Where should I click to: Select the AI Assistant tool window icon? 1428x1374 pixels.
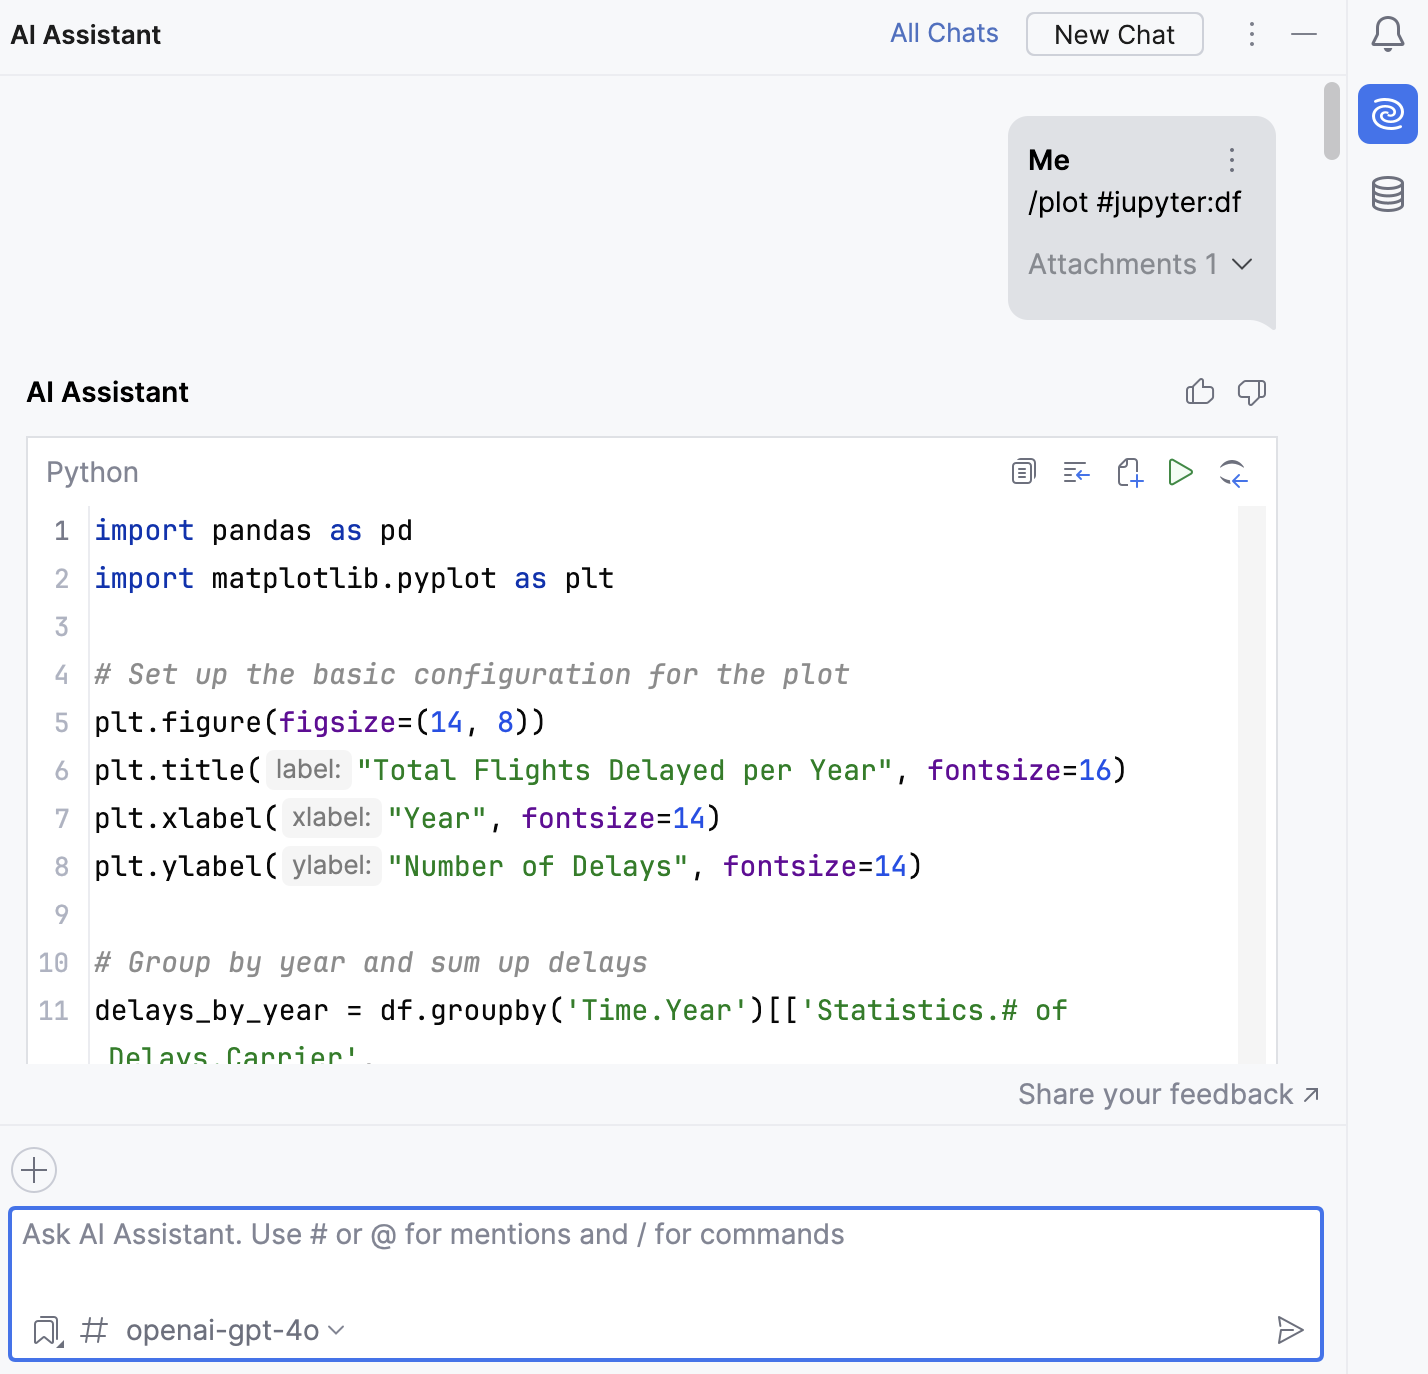[1387, 115]
